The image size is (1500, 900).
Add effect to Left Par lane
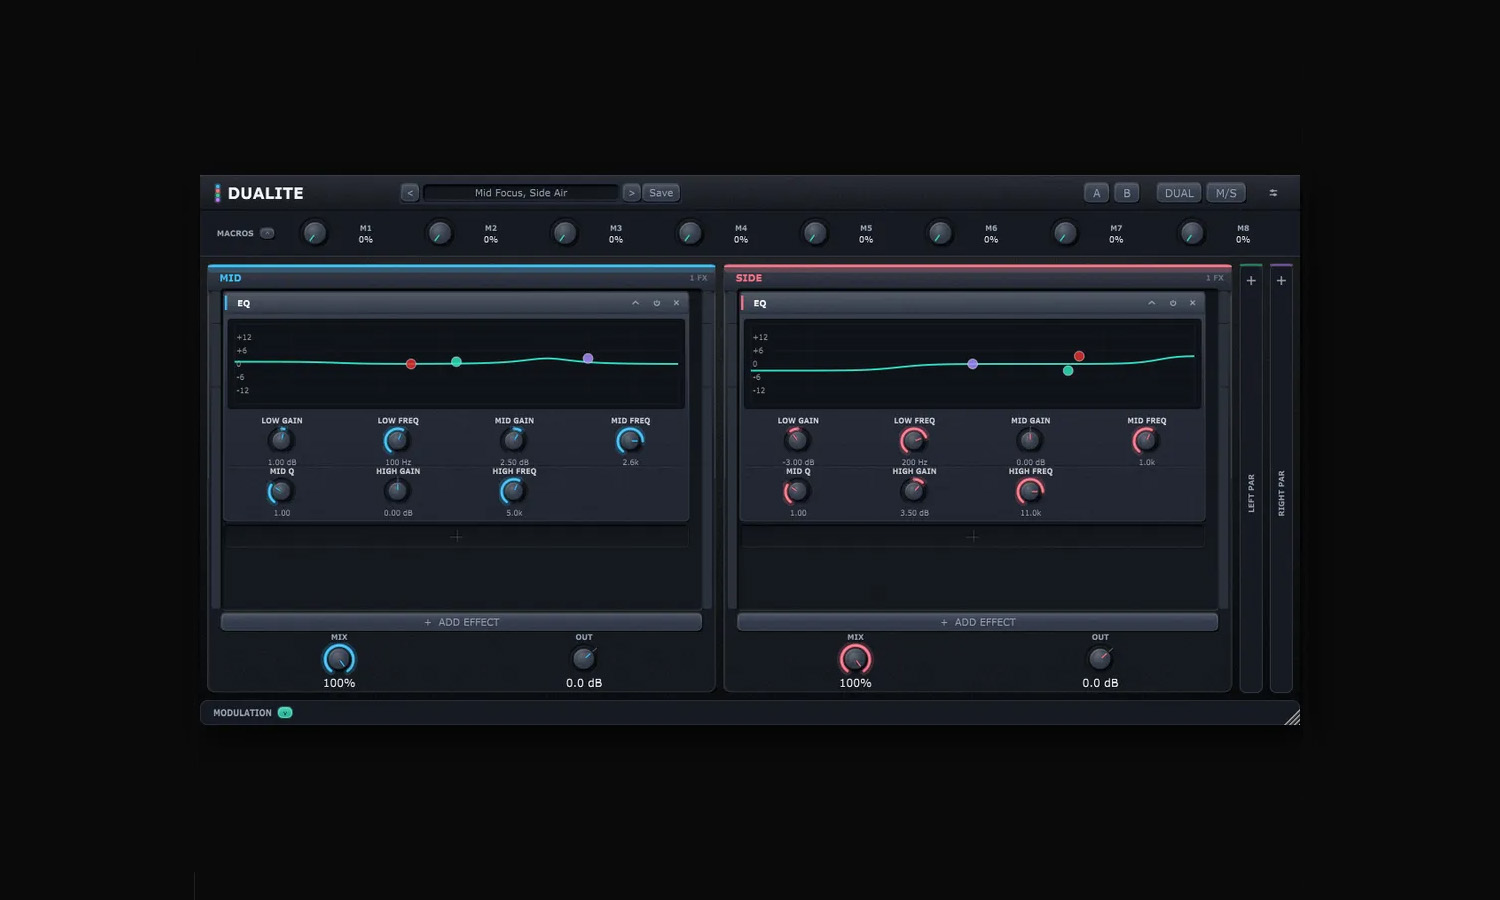point(1251,281)
